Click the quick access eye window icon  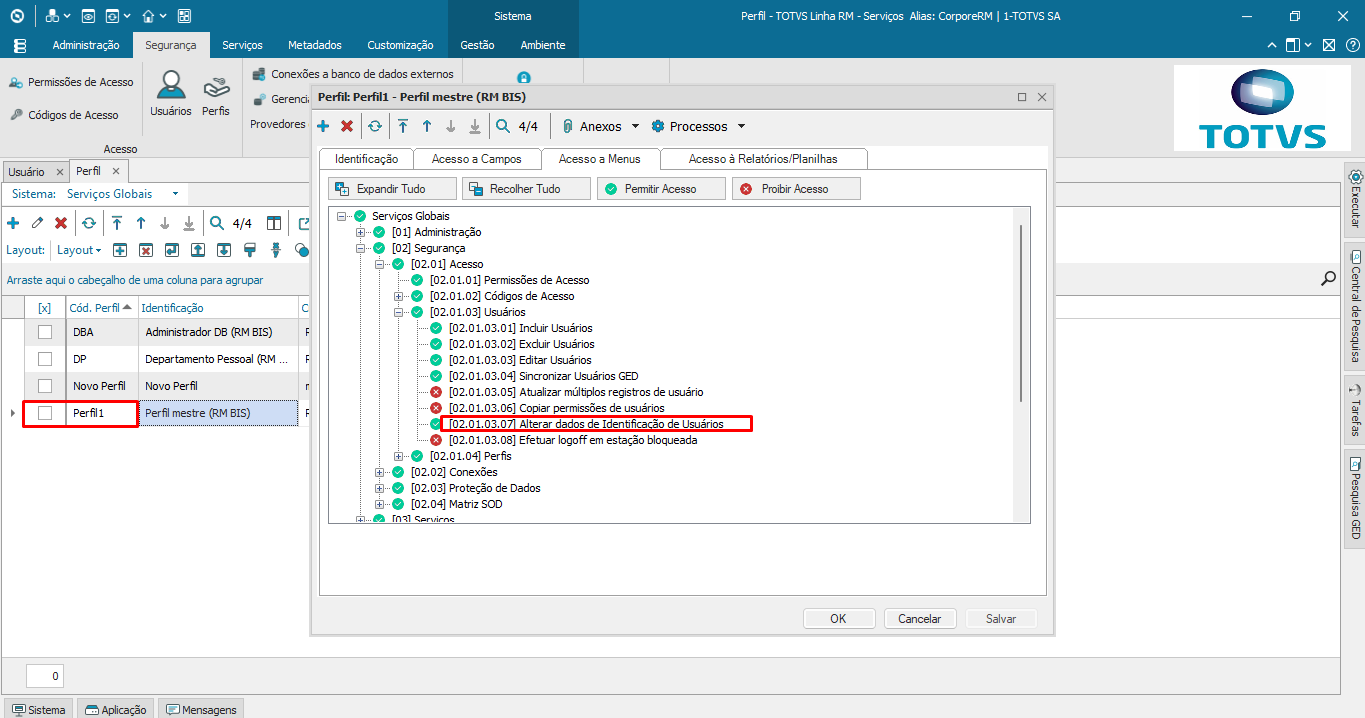[x=88, y=16]
